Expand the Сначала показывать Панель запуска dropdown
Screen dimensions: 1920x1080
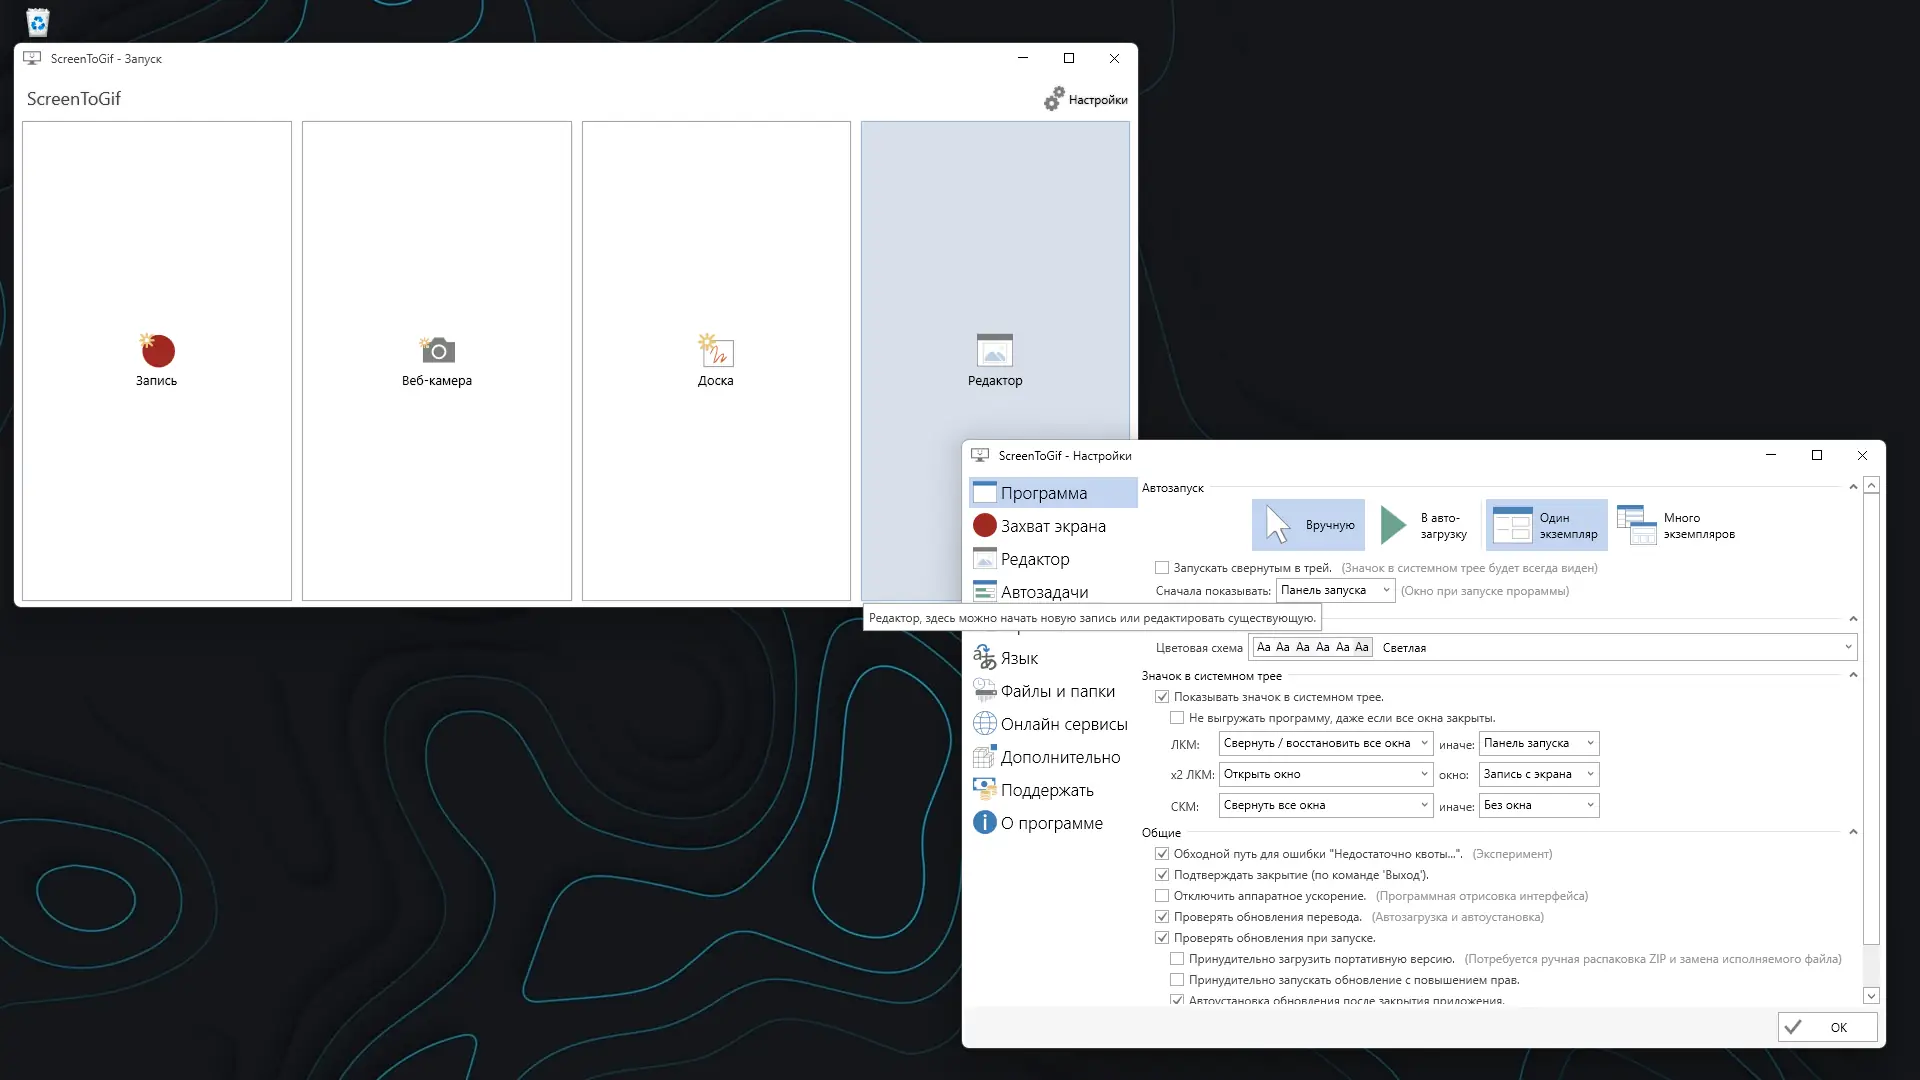pyautogui.click(x=1335, y=590)
